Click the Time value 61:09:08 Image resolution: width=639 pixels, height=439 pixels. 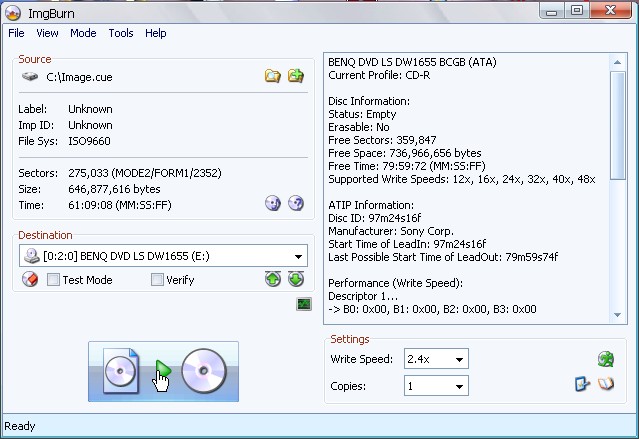tap(90, 205)
